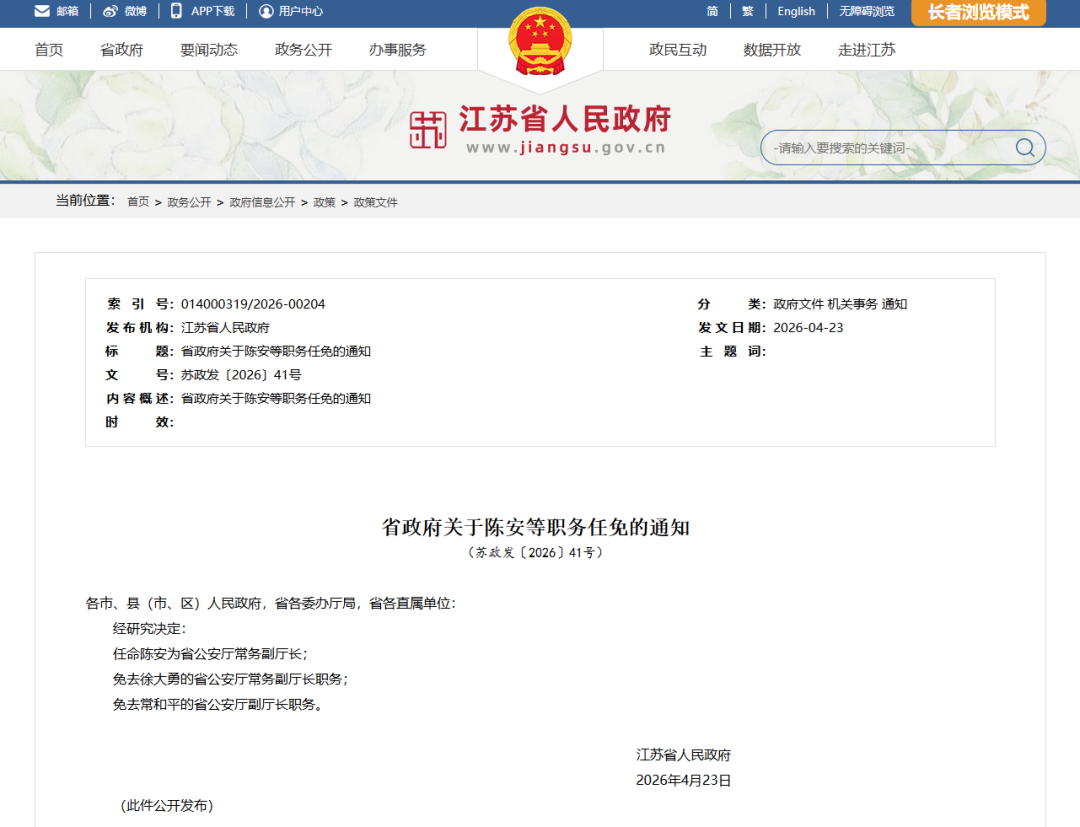Open the 省政府 menu
The image size is (1080, 827).
pos(121,50)
